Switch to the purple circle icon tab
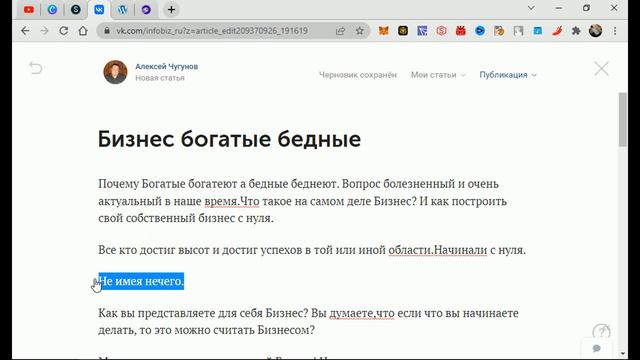 coord(146,9)
